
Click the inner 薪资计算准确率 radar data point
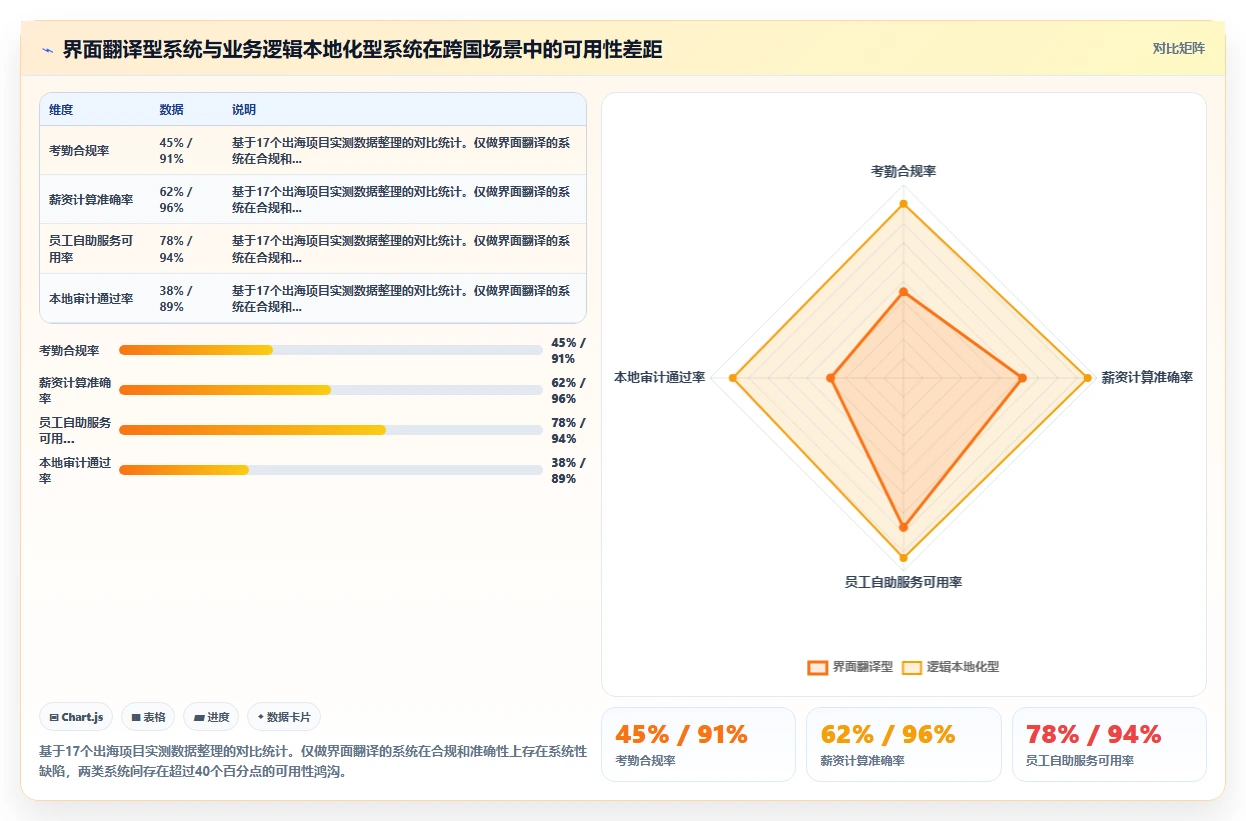click(1022, 378)
